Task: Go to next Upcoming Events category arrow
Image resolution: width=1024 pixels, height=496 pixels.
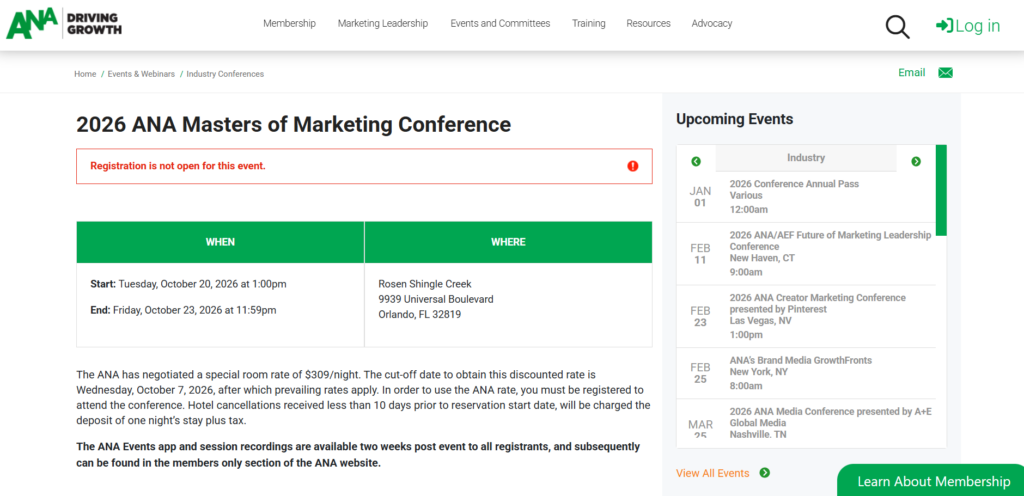Action: coord(916,161)
